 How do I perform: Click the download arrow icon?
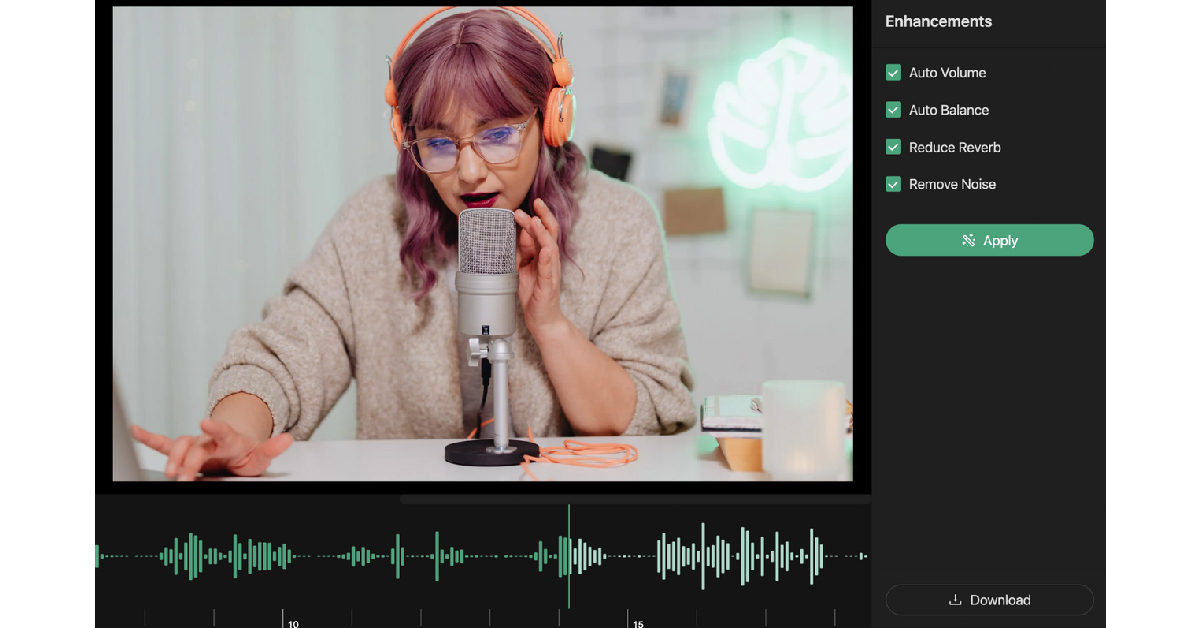point(955,600)
